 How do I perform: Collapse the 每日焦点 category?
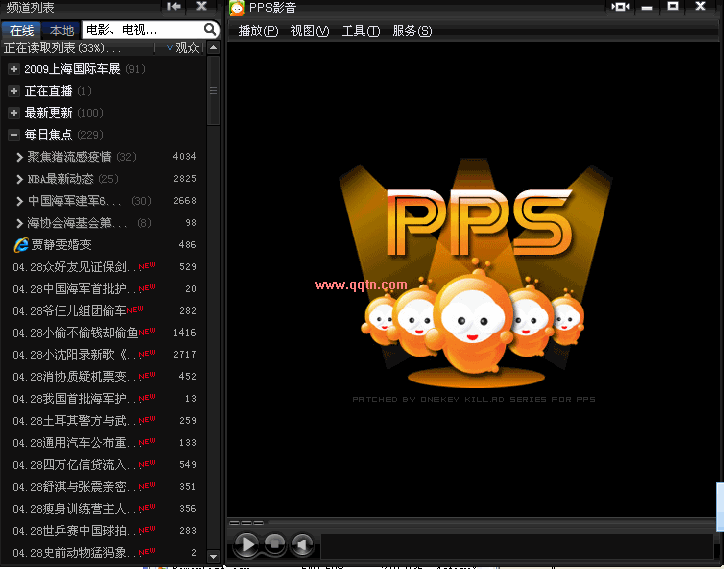pos(14,135)
